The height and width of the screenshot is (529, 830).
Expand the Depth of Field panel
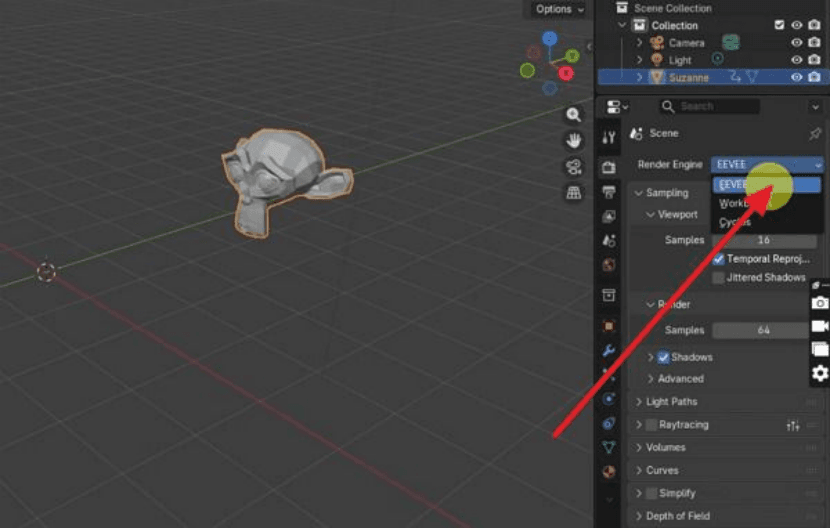coord(639,516)
